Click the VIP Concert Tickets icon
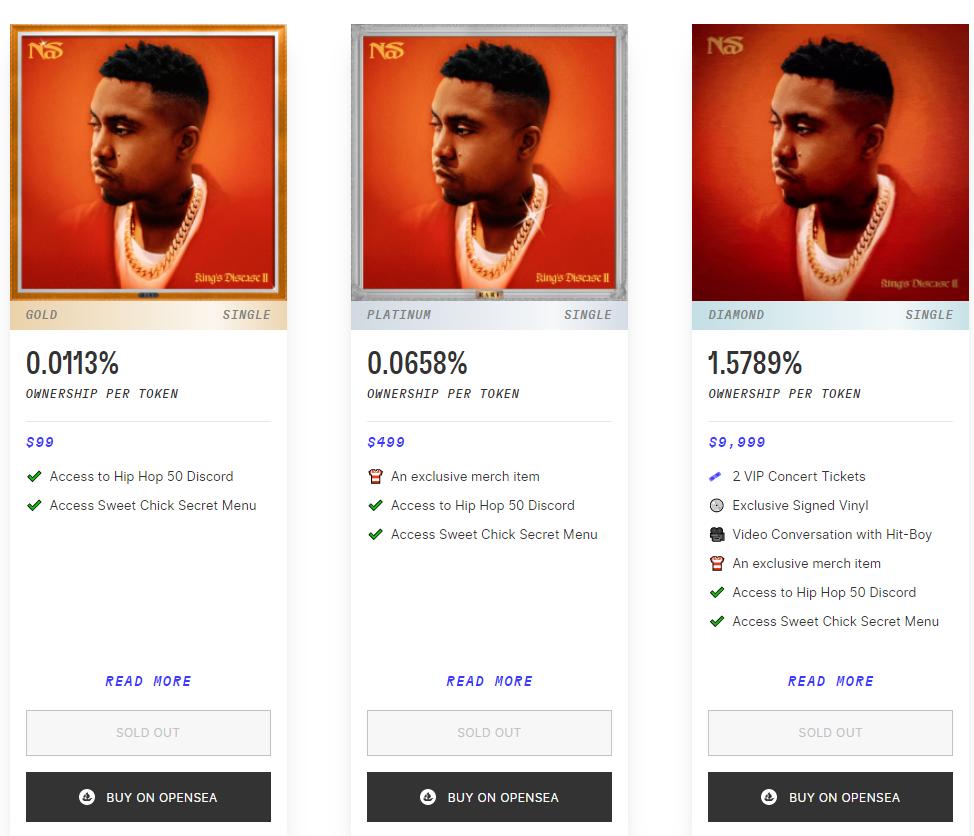Image resolution: width=974 pixels, height=836 pixels. tap(716, 476)
